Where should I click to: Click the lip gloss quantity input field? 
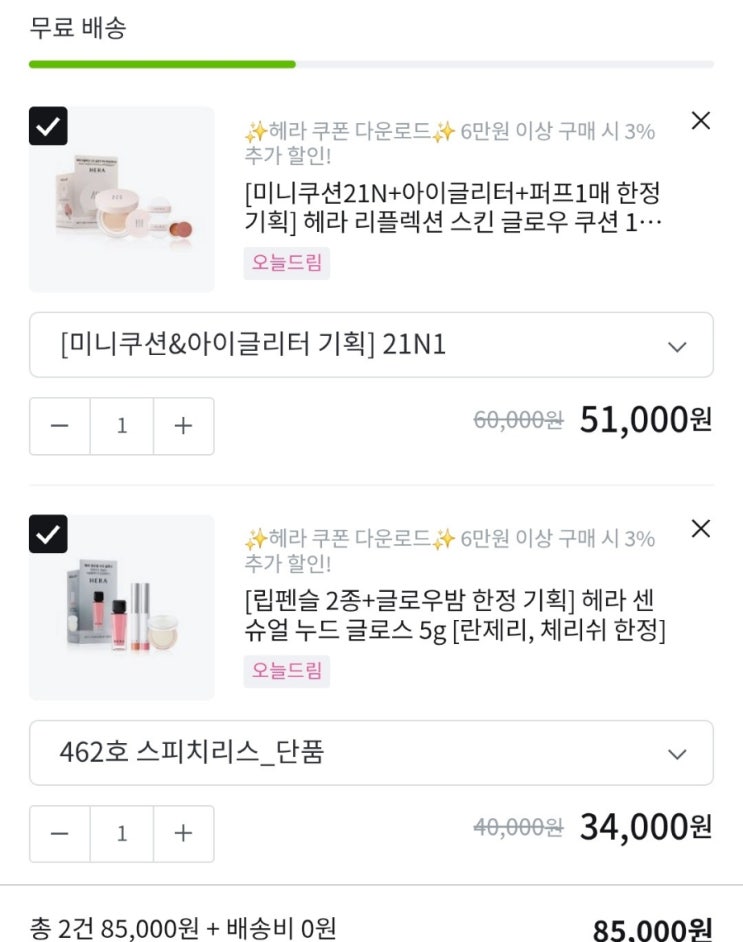[x=122, y=834]
